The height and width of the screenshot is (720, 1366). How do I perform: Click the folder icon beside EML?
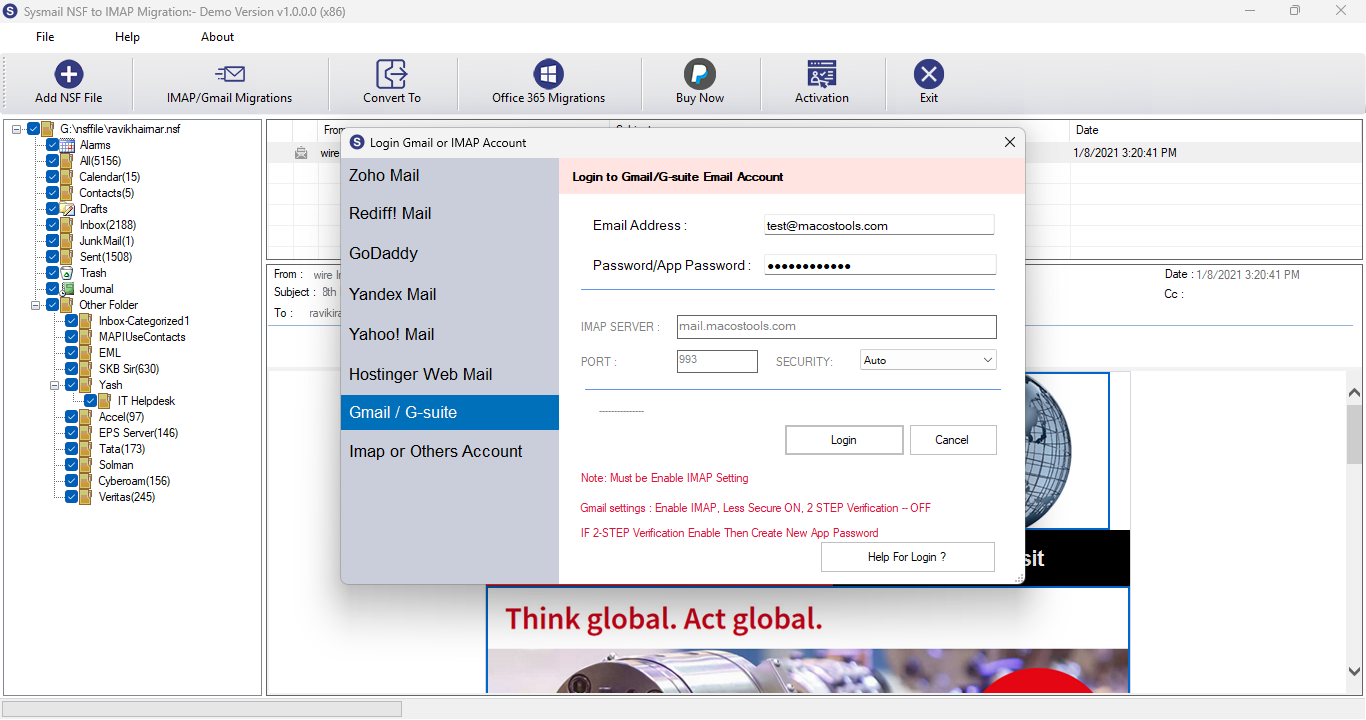[x=86, y=353]
